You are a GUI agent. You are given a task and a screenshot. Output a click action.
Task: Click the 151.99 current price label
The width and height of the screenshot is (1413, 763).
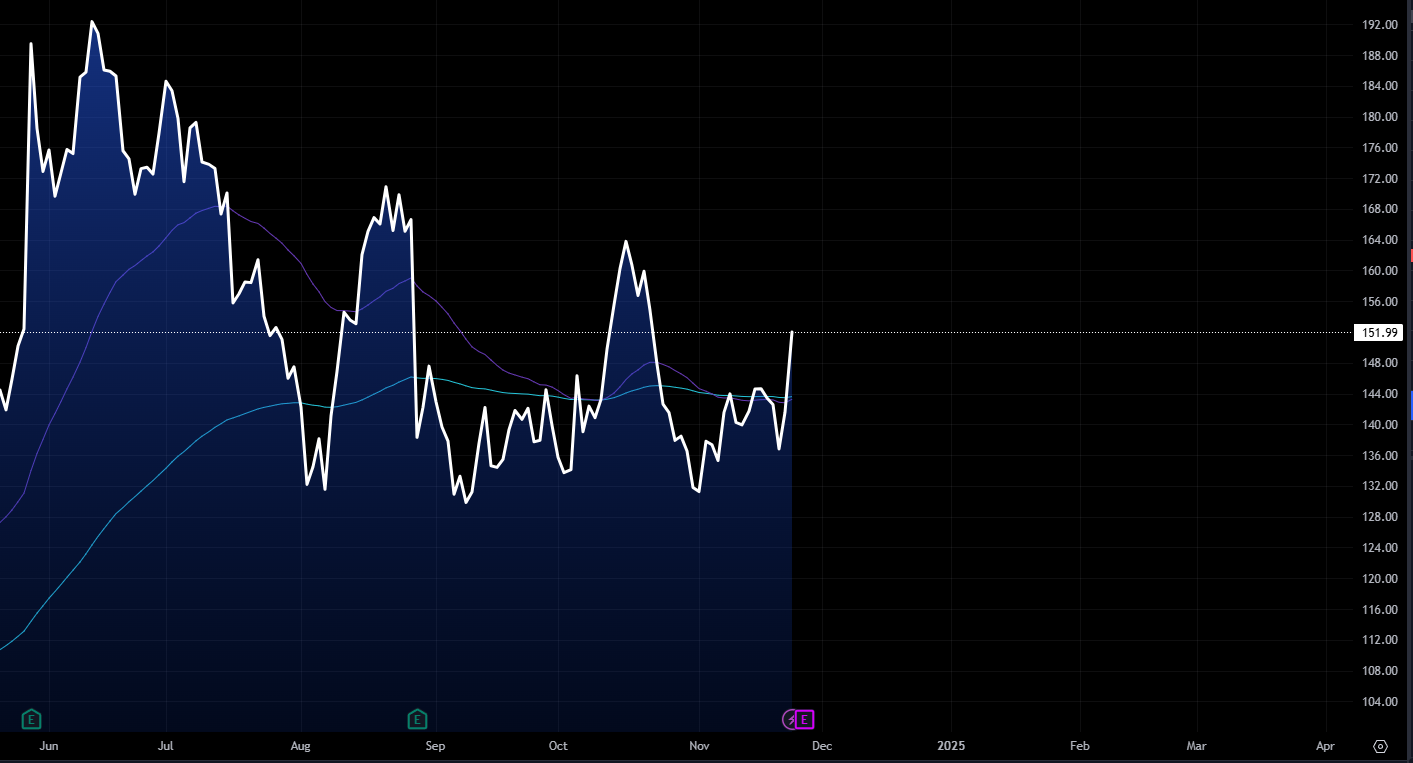[1377, 332]
